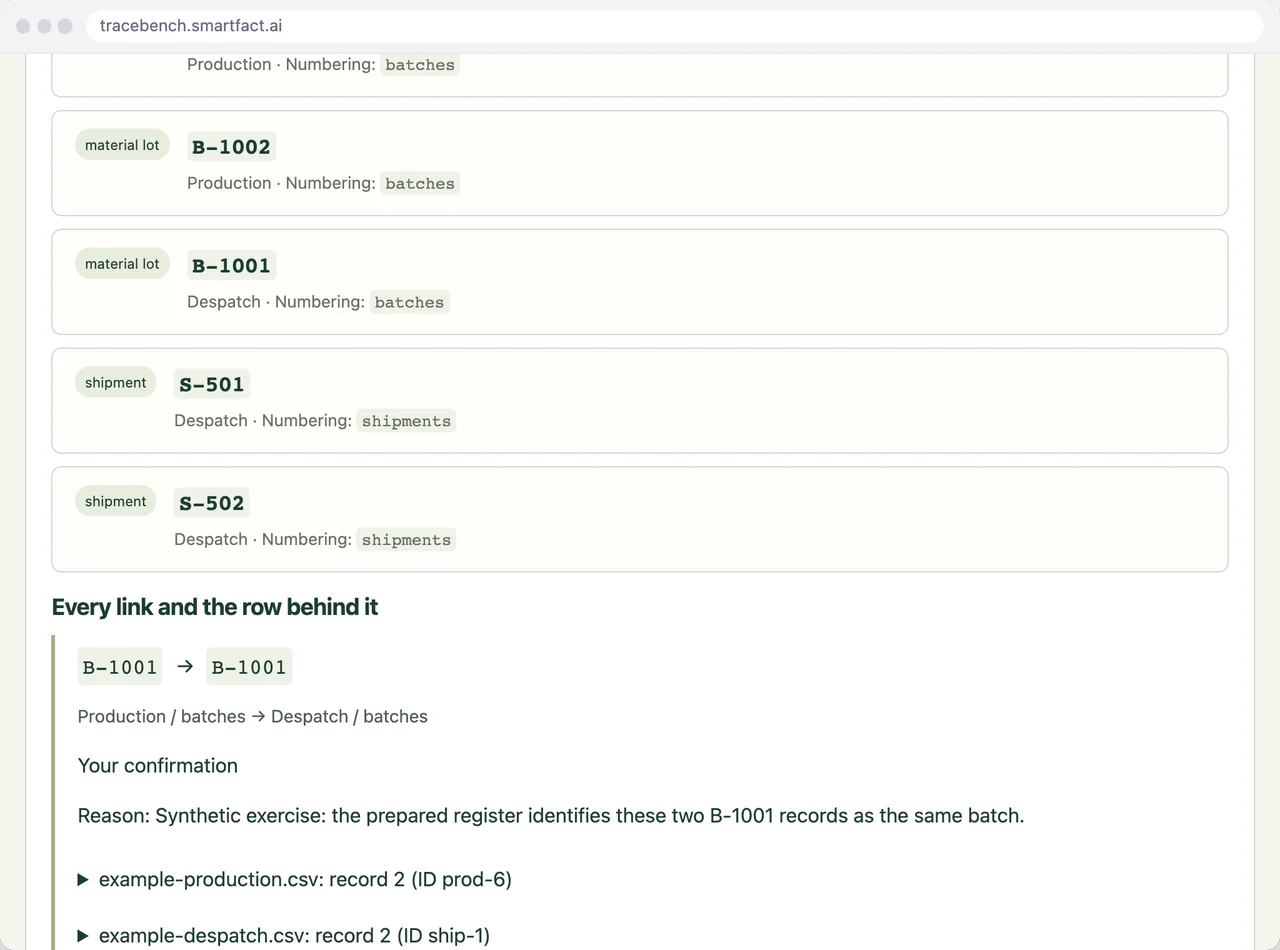Click shipment badge on S-501 card

pos(116,382)
